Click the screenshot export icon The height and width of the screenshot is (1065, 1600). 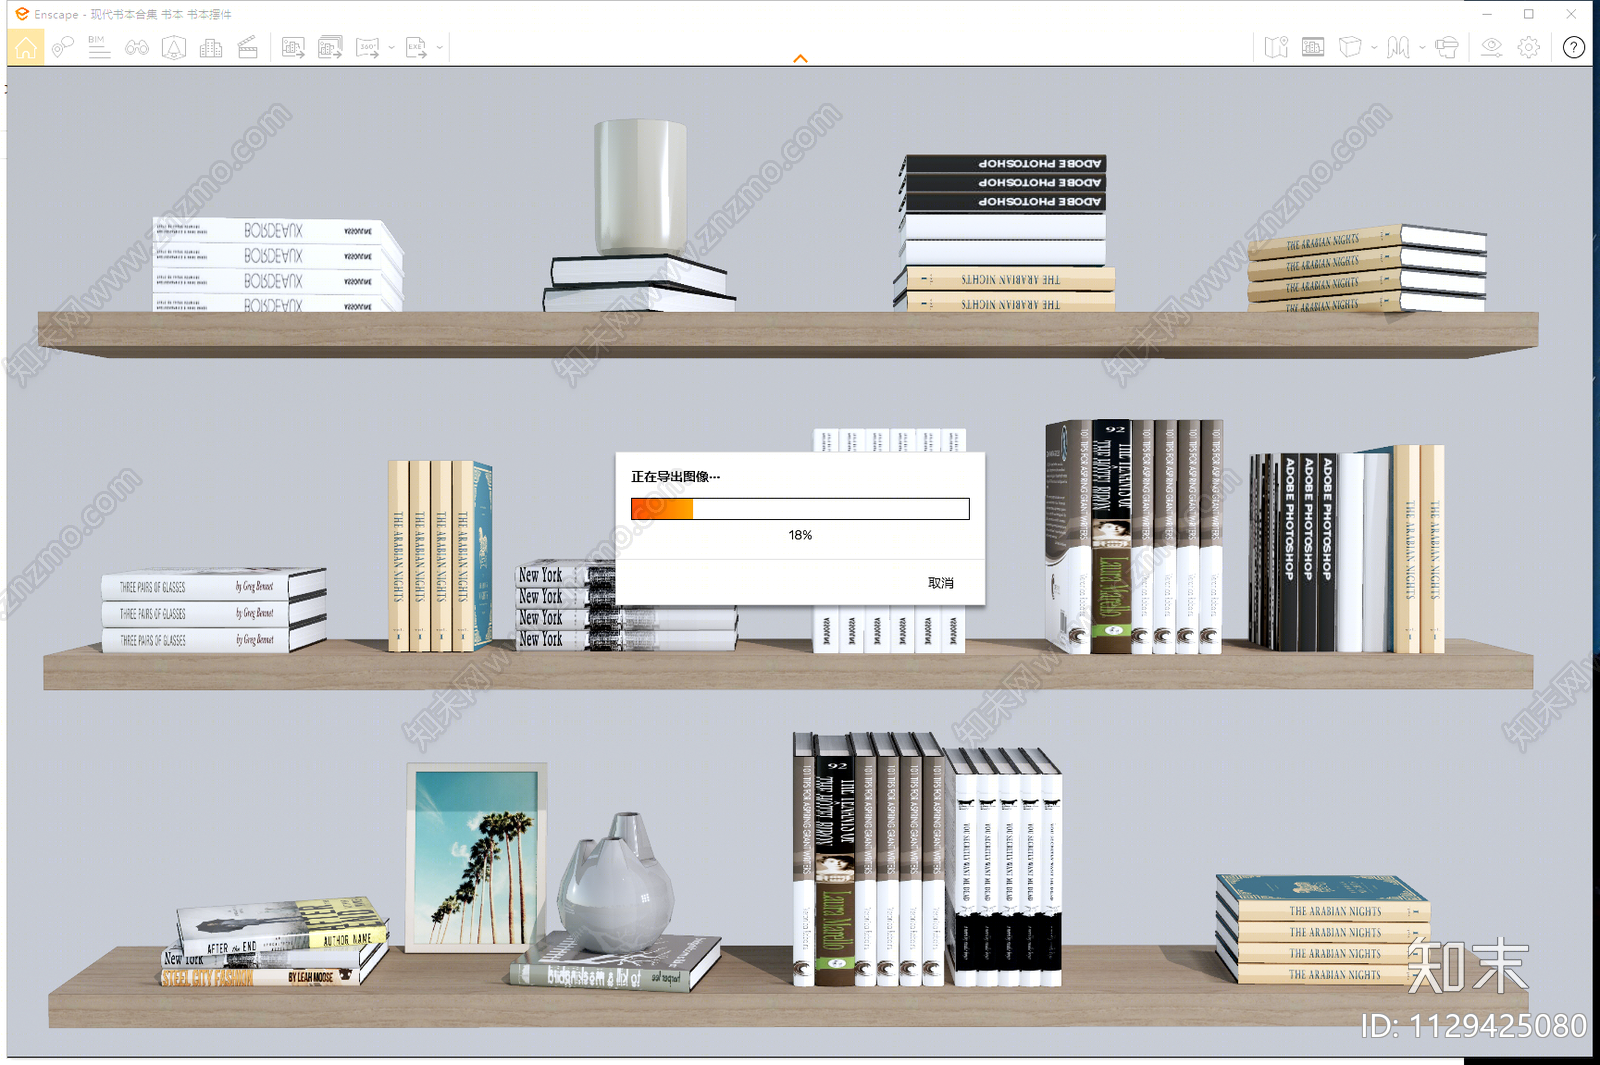point(293,47)
